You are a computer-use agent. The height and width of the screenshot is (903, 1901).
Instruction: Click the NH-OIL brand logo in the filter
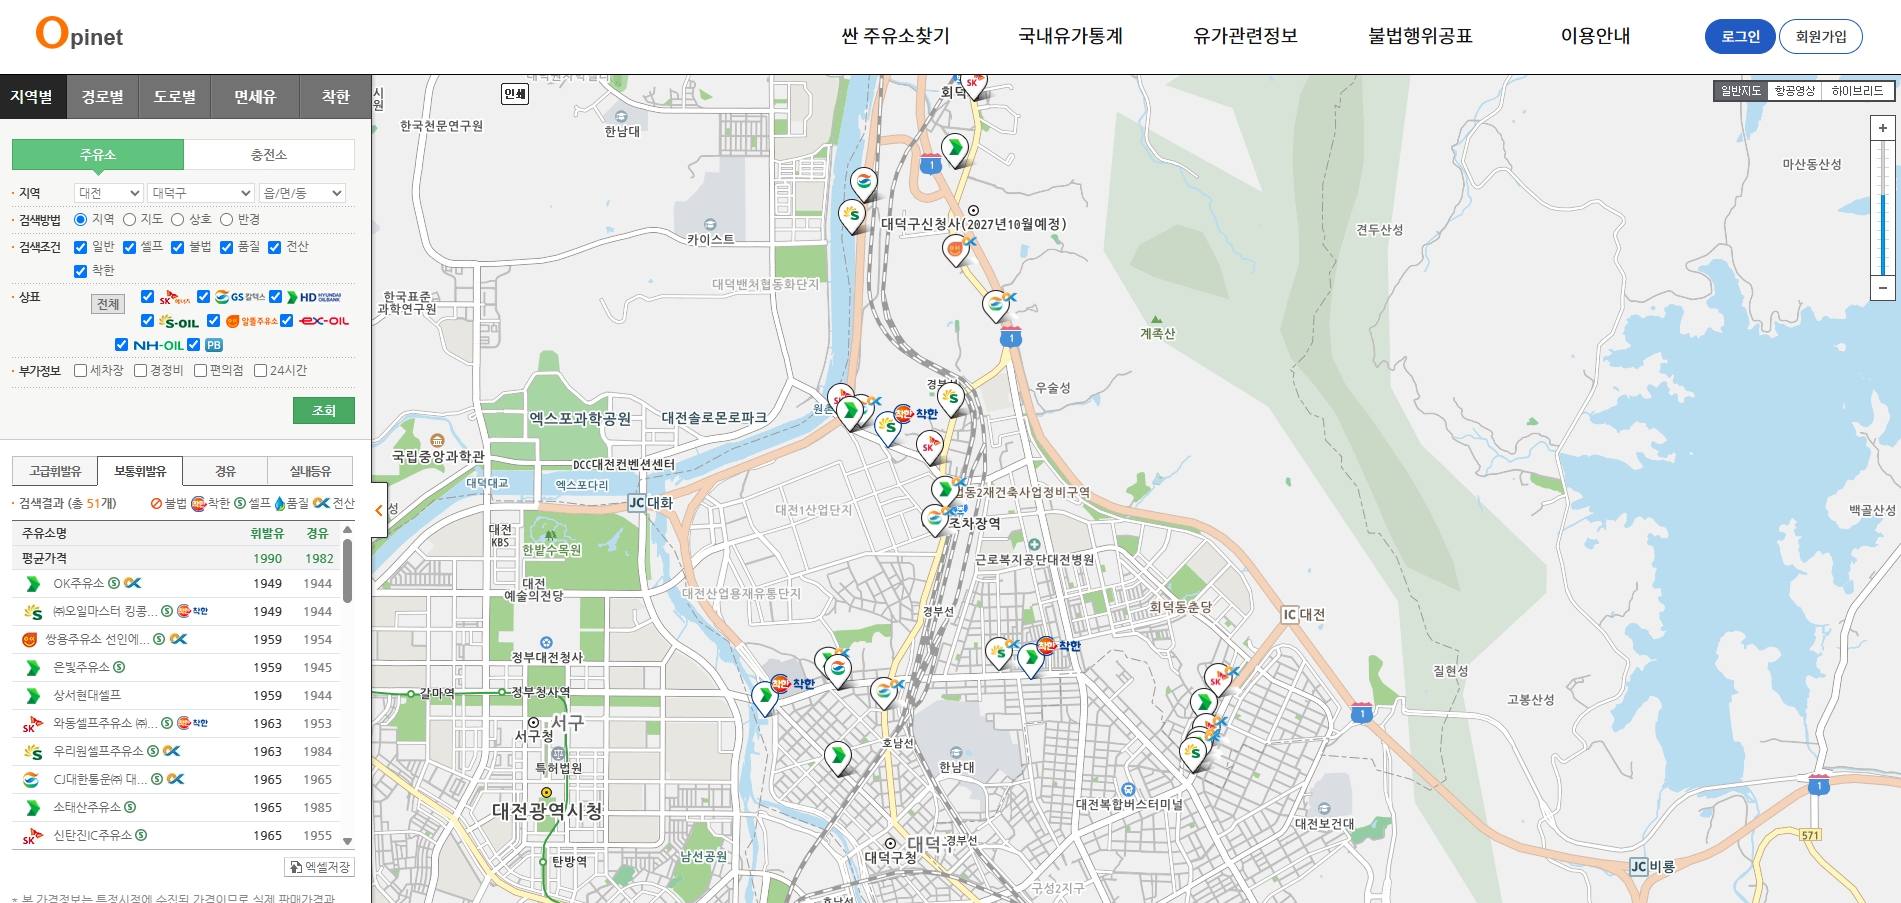pyautogui.click(x=158, y=345)
